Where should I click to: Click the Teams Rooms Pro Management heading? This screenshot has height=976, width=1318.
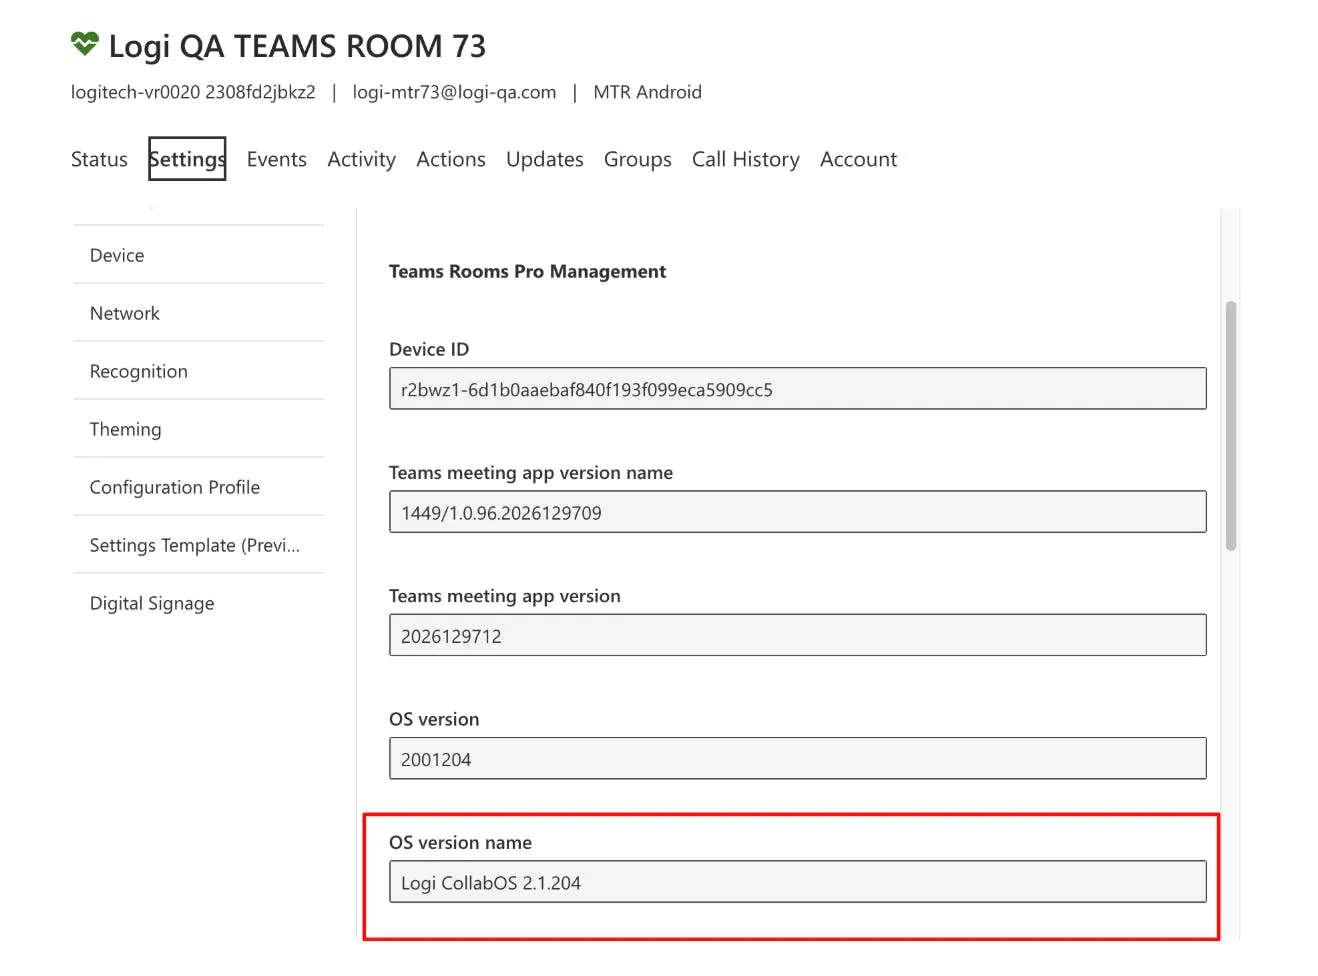tap(527, 271)
